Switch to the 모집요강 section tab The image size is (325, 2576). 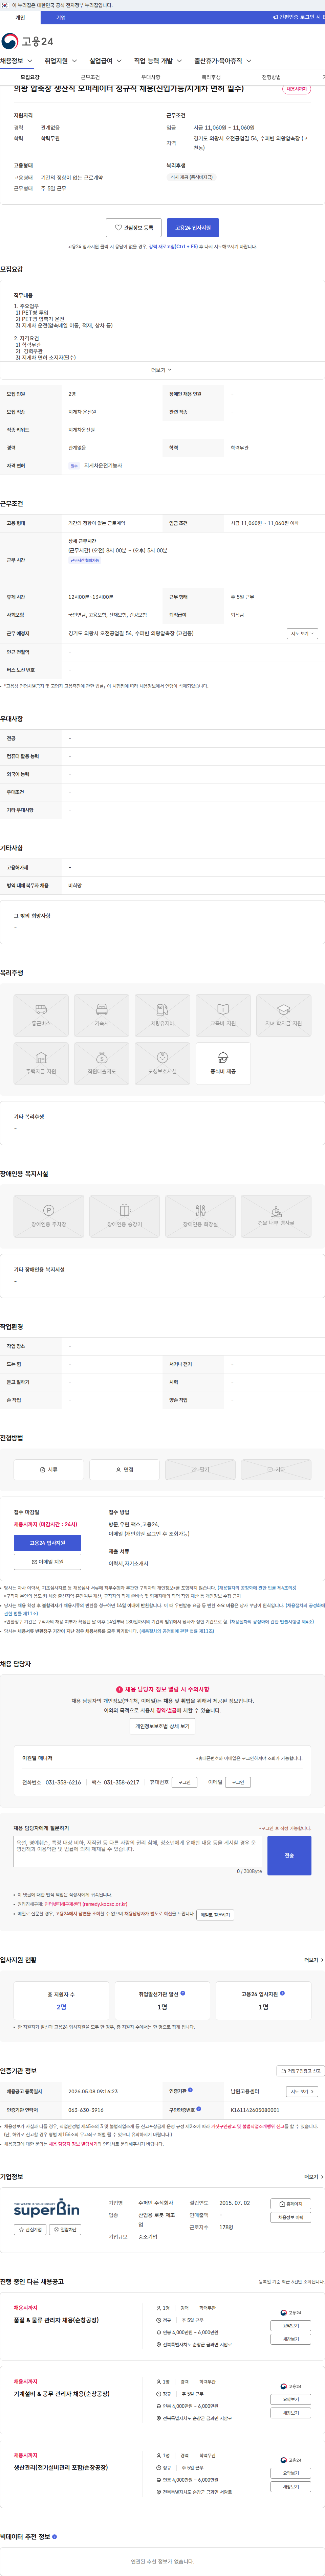[x=30, y=77]
